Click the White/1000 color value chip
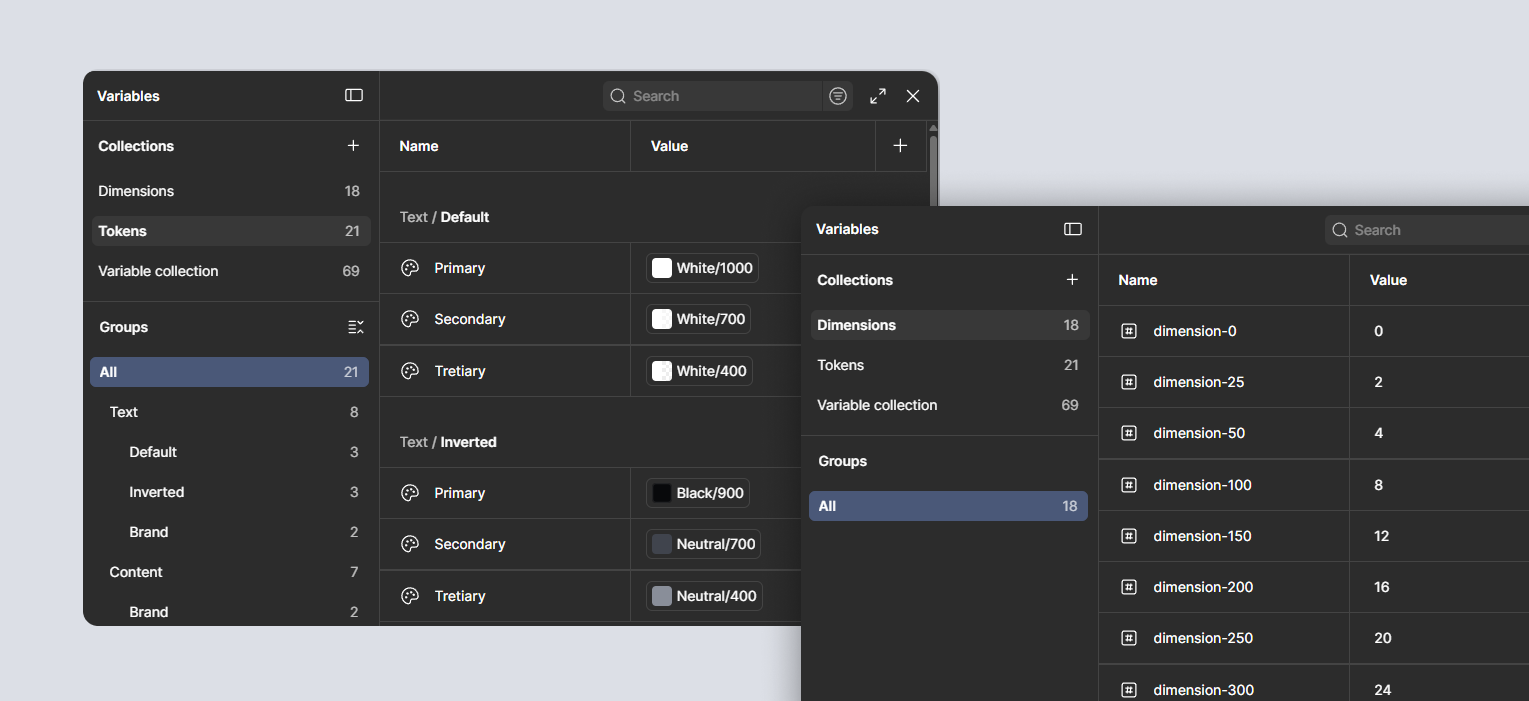1529x701 pixels. [703, 268]
